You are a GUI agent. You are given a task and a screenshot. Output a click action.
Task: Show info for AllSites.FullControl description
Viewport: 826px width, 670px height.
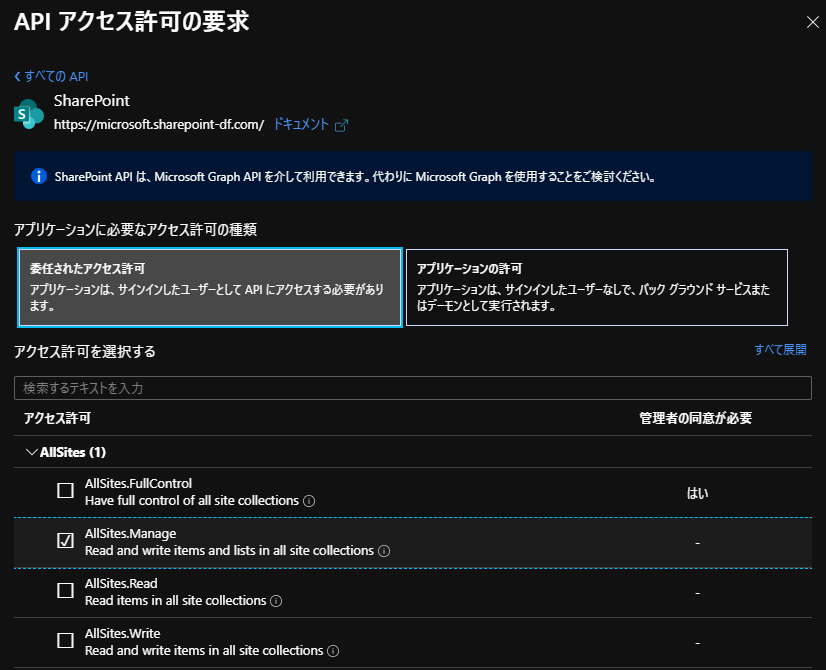point(309,501)
